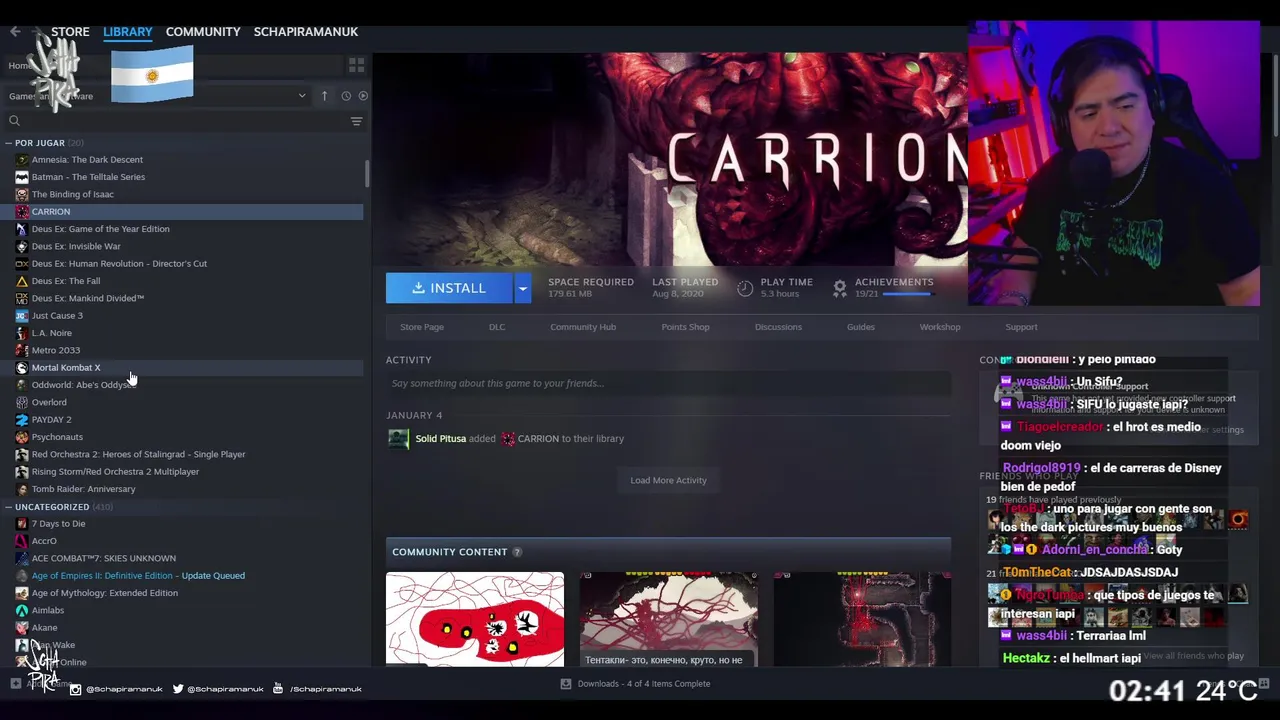Open the SCHAPIRAMANUK profile tab

pos(306,32)
